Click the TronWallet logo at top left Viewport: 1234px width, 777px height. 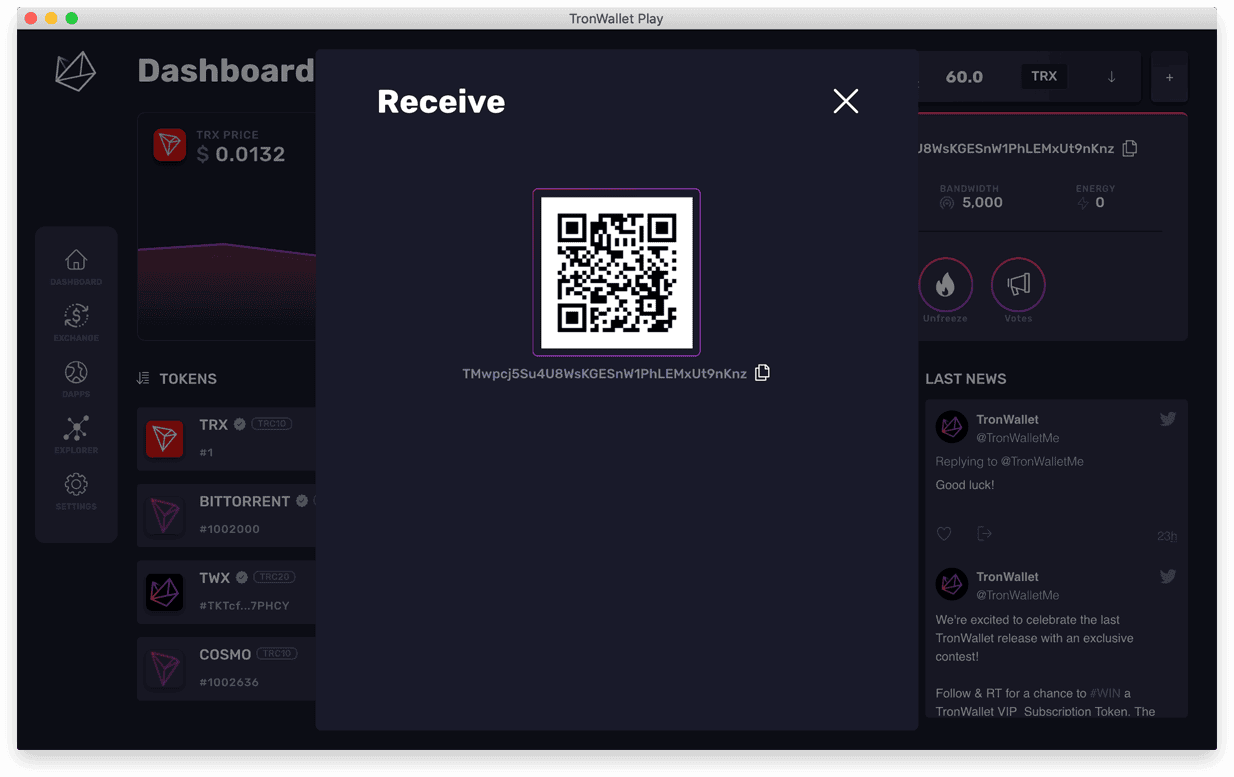point(75,72)
